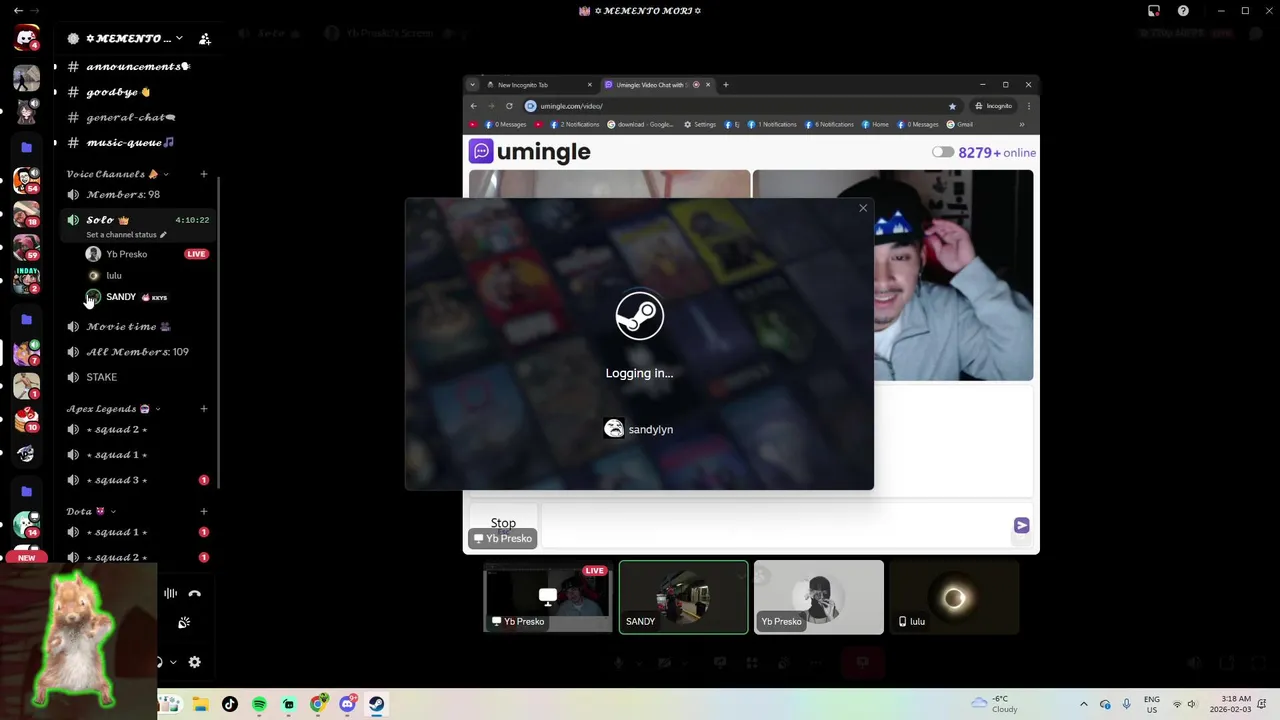1280x720 pixels.
Task: Open Discord user settings gear
Action: [195, 662]
